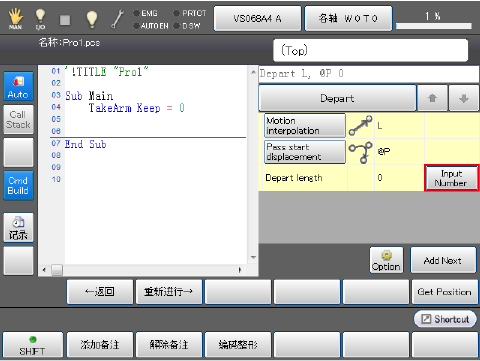Click the horizontal scroll right arrow
This screenshot has height=361, width=480.
pos(240,270)
